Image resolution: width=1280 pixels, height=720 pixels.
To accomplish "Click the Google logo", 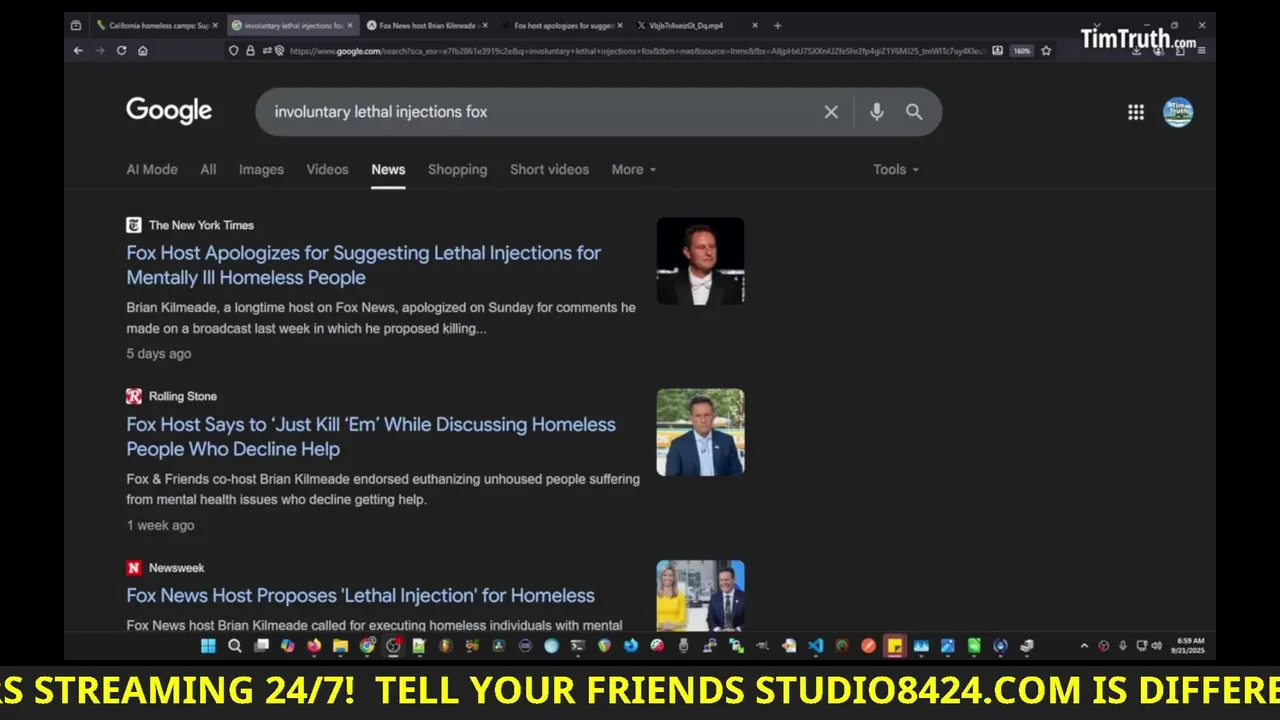I will 169,111.
